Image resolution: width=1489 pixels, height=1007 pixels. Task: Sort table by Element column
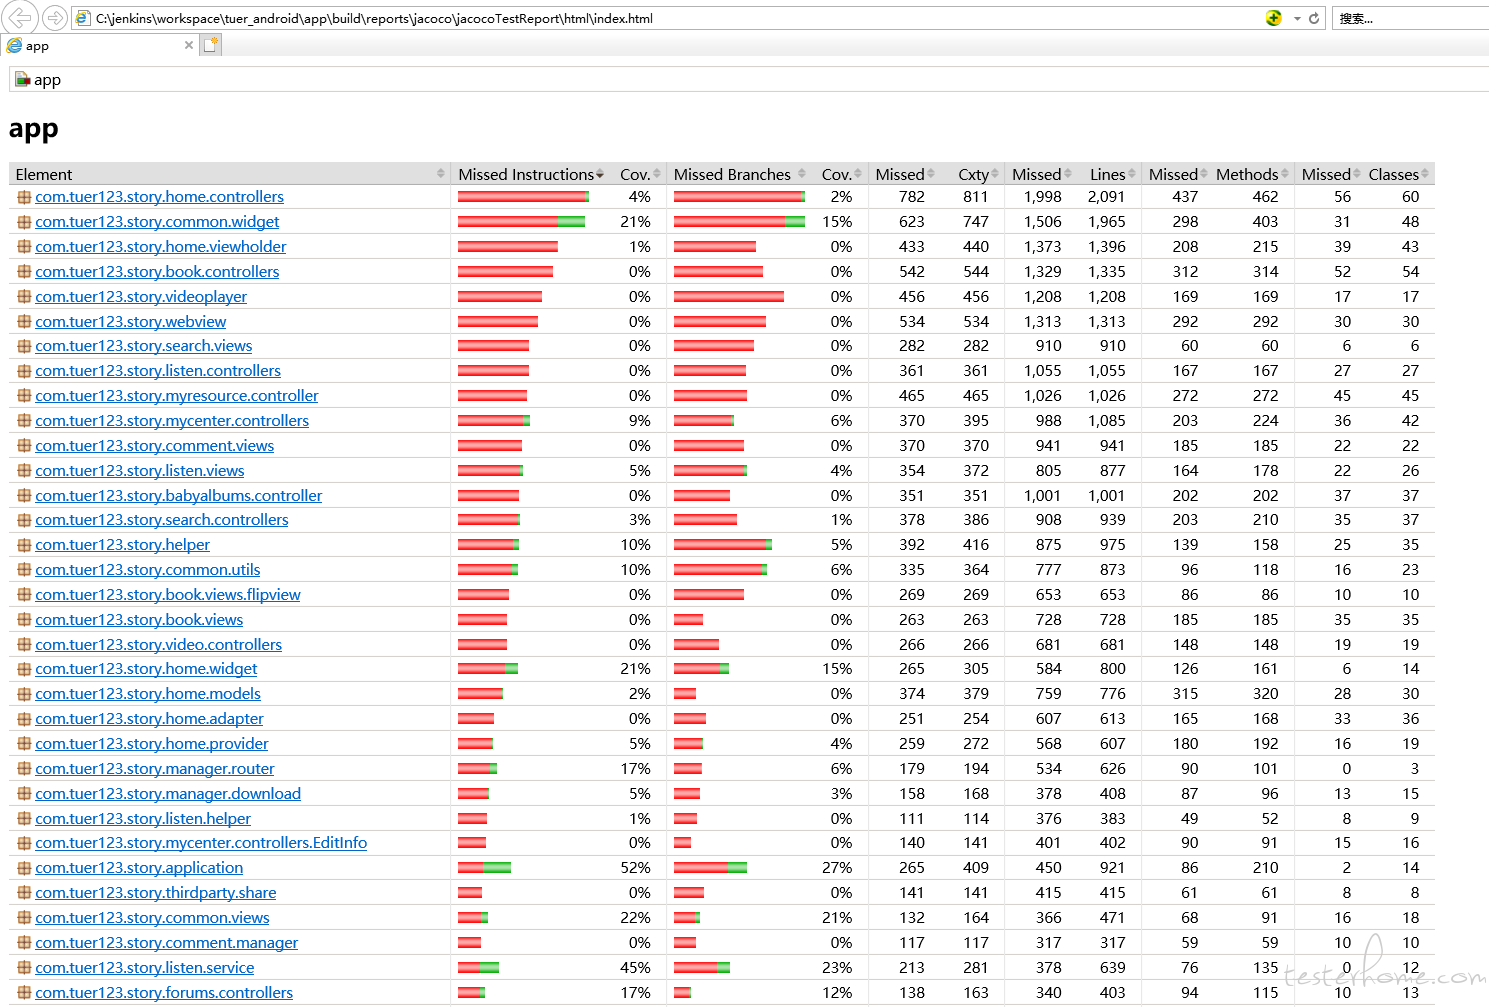(x=229, y=174)
